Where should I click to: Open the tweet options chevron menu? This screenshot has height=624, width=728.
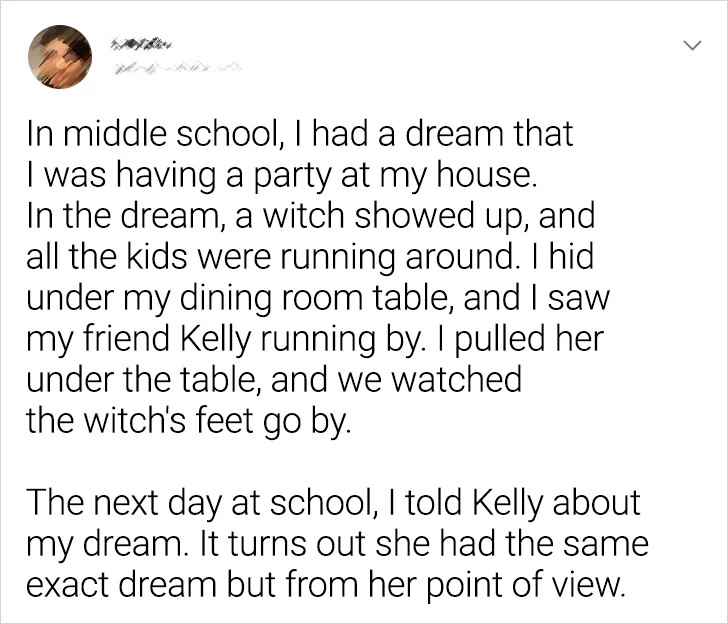pyautogui.click(x=690, y=47)
